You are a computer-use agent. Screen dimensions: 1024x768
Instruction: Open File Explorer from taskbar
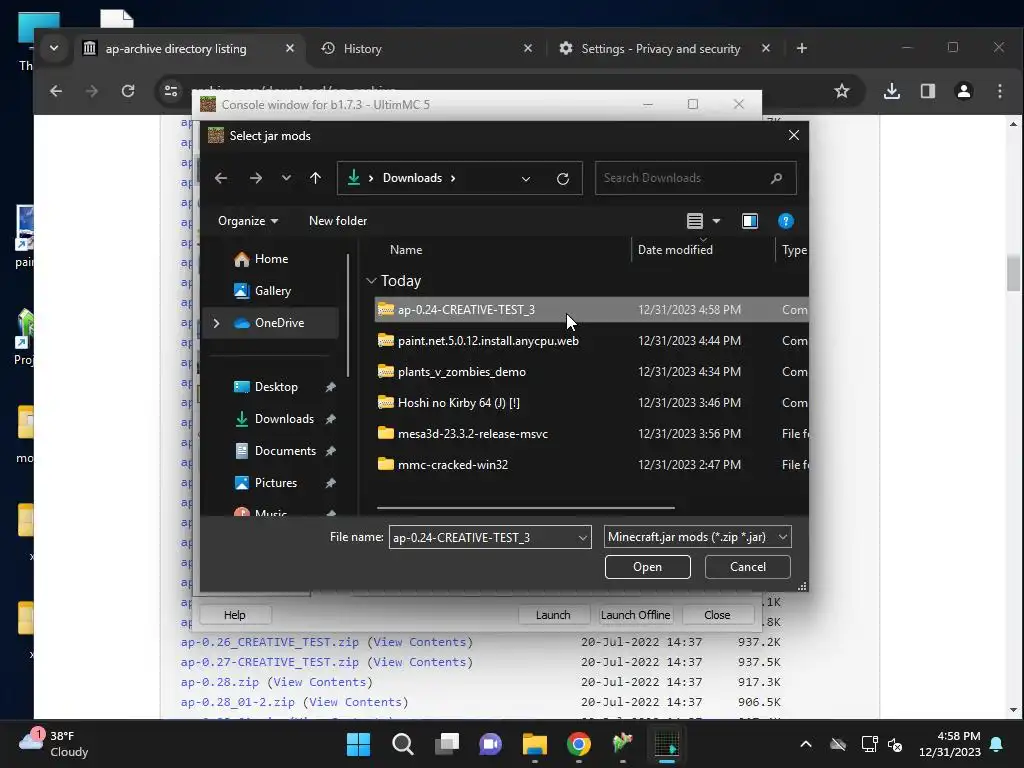(534, 744)
